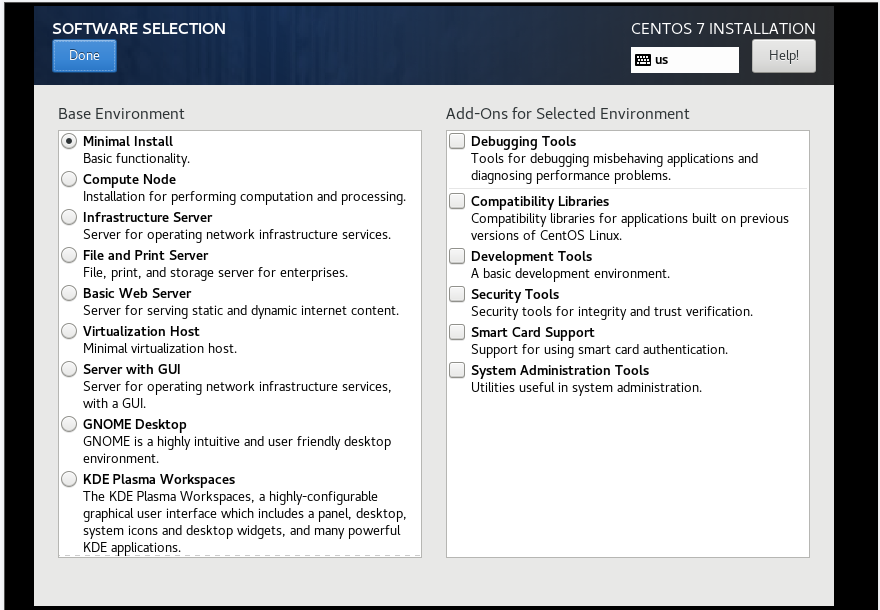880x610 pixels.
Task: Click the 'CENTOS 7 INSTALLATION' title text
Action: click(x=723, y=29)
